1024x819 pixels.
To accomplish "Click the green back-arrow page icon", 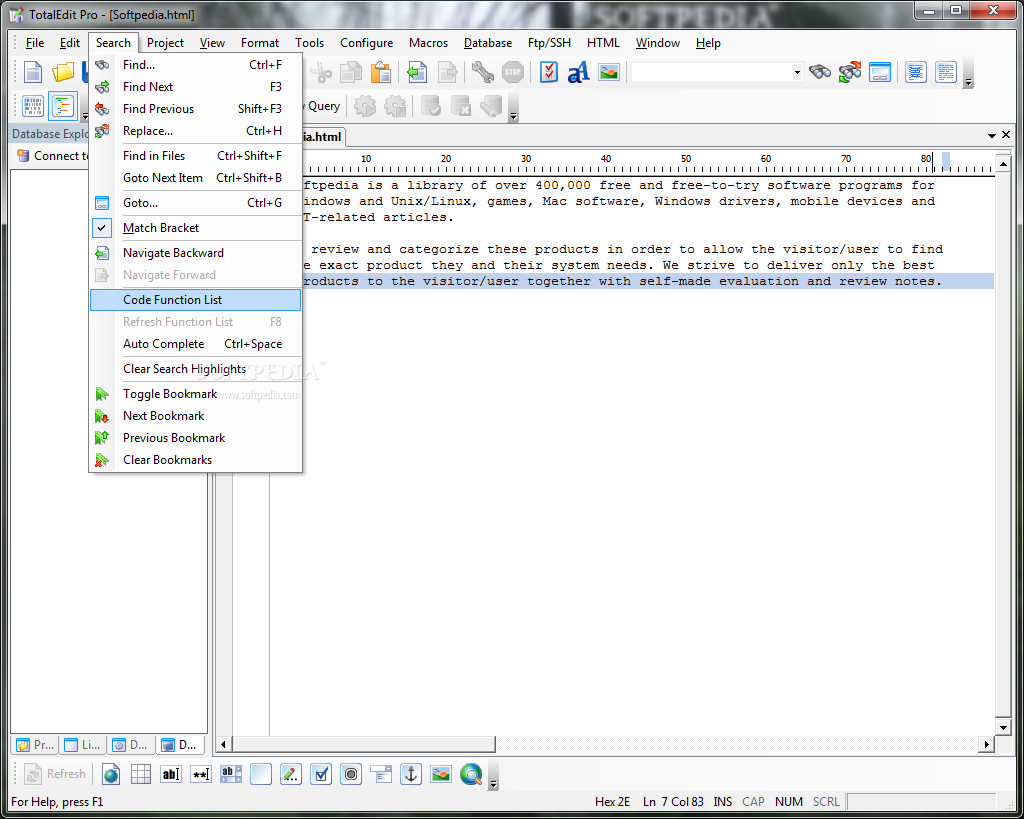I will (x=416, y=72).
